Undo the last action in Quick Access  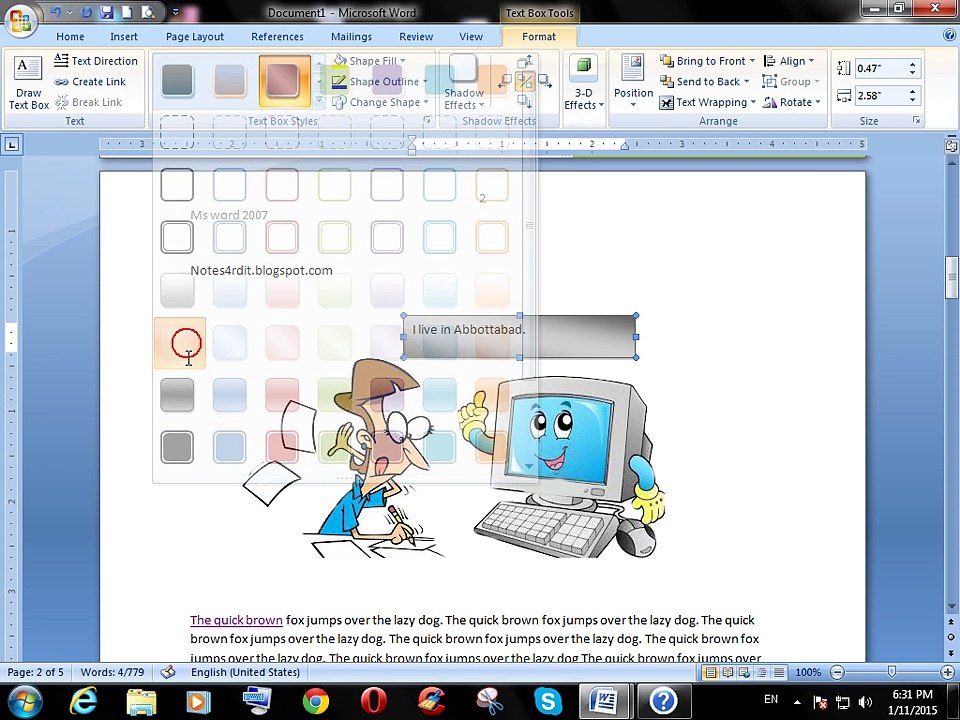[x=56, y=12]
